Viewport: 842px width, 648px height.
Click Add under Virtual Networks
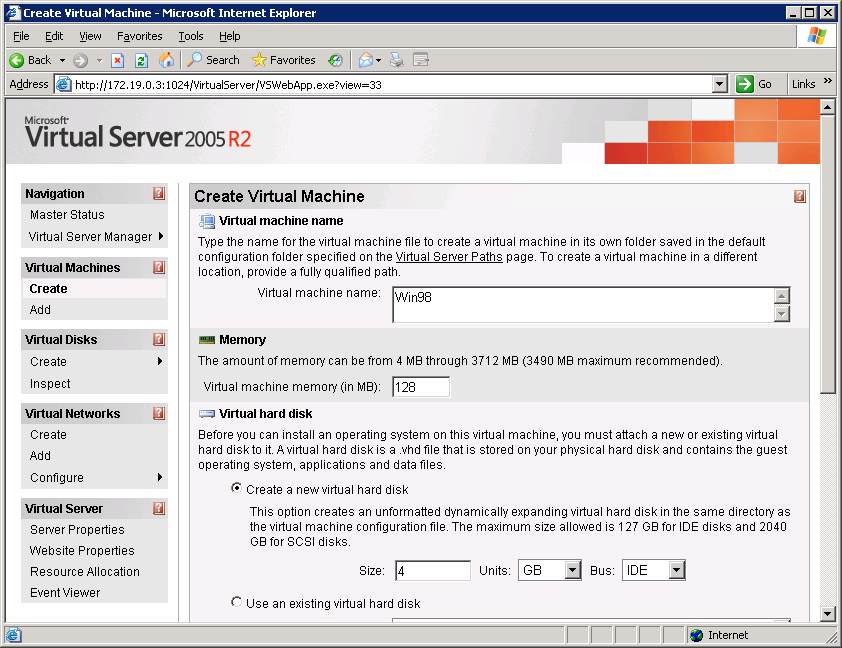click(x=40, y=456)
